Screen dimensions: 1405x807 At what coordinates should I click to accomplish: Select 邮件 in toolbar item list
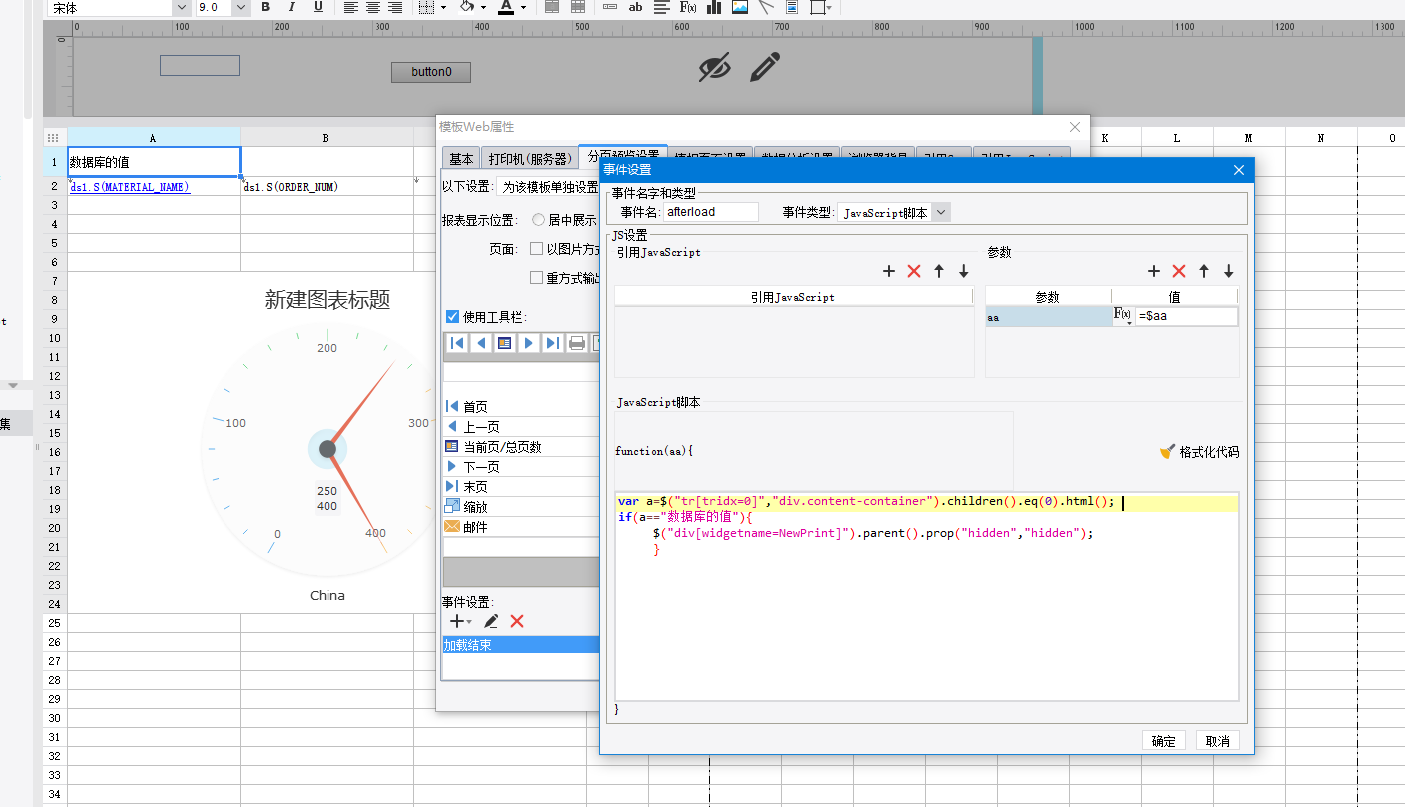[x=520, y=527]
